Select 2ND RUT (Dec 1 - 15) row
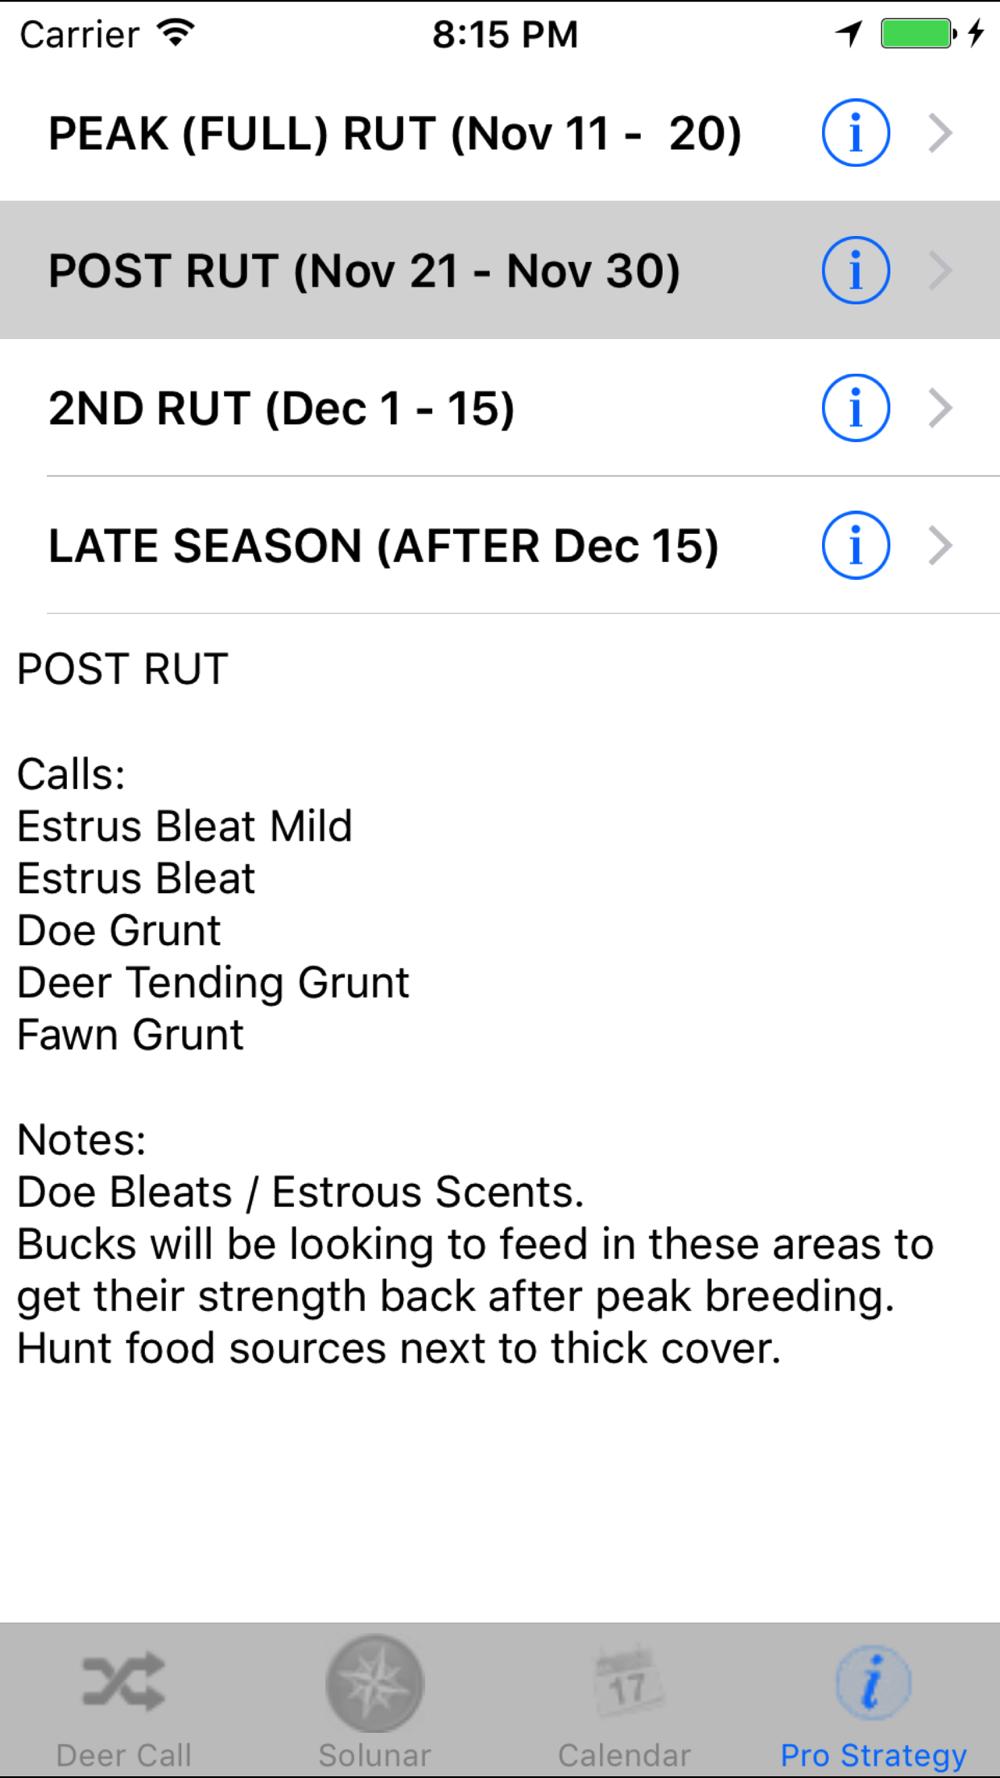 pyautogui.click(x=500, y=408)
